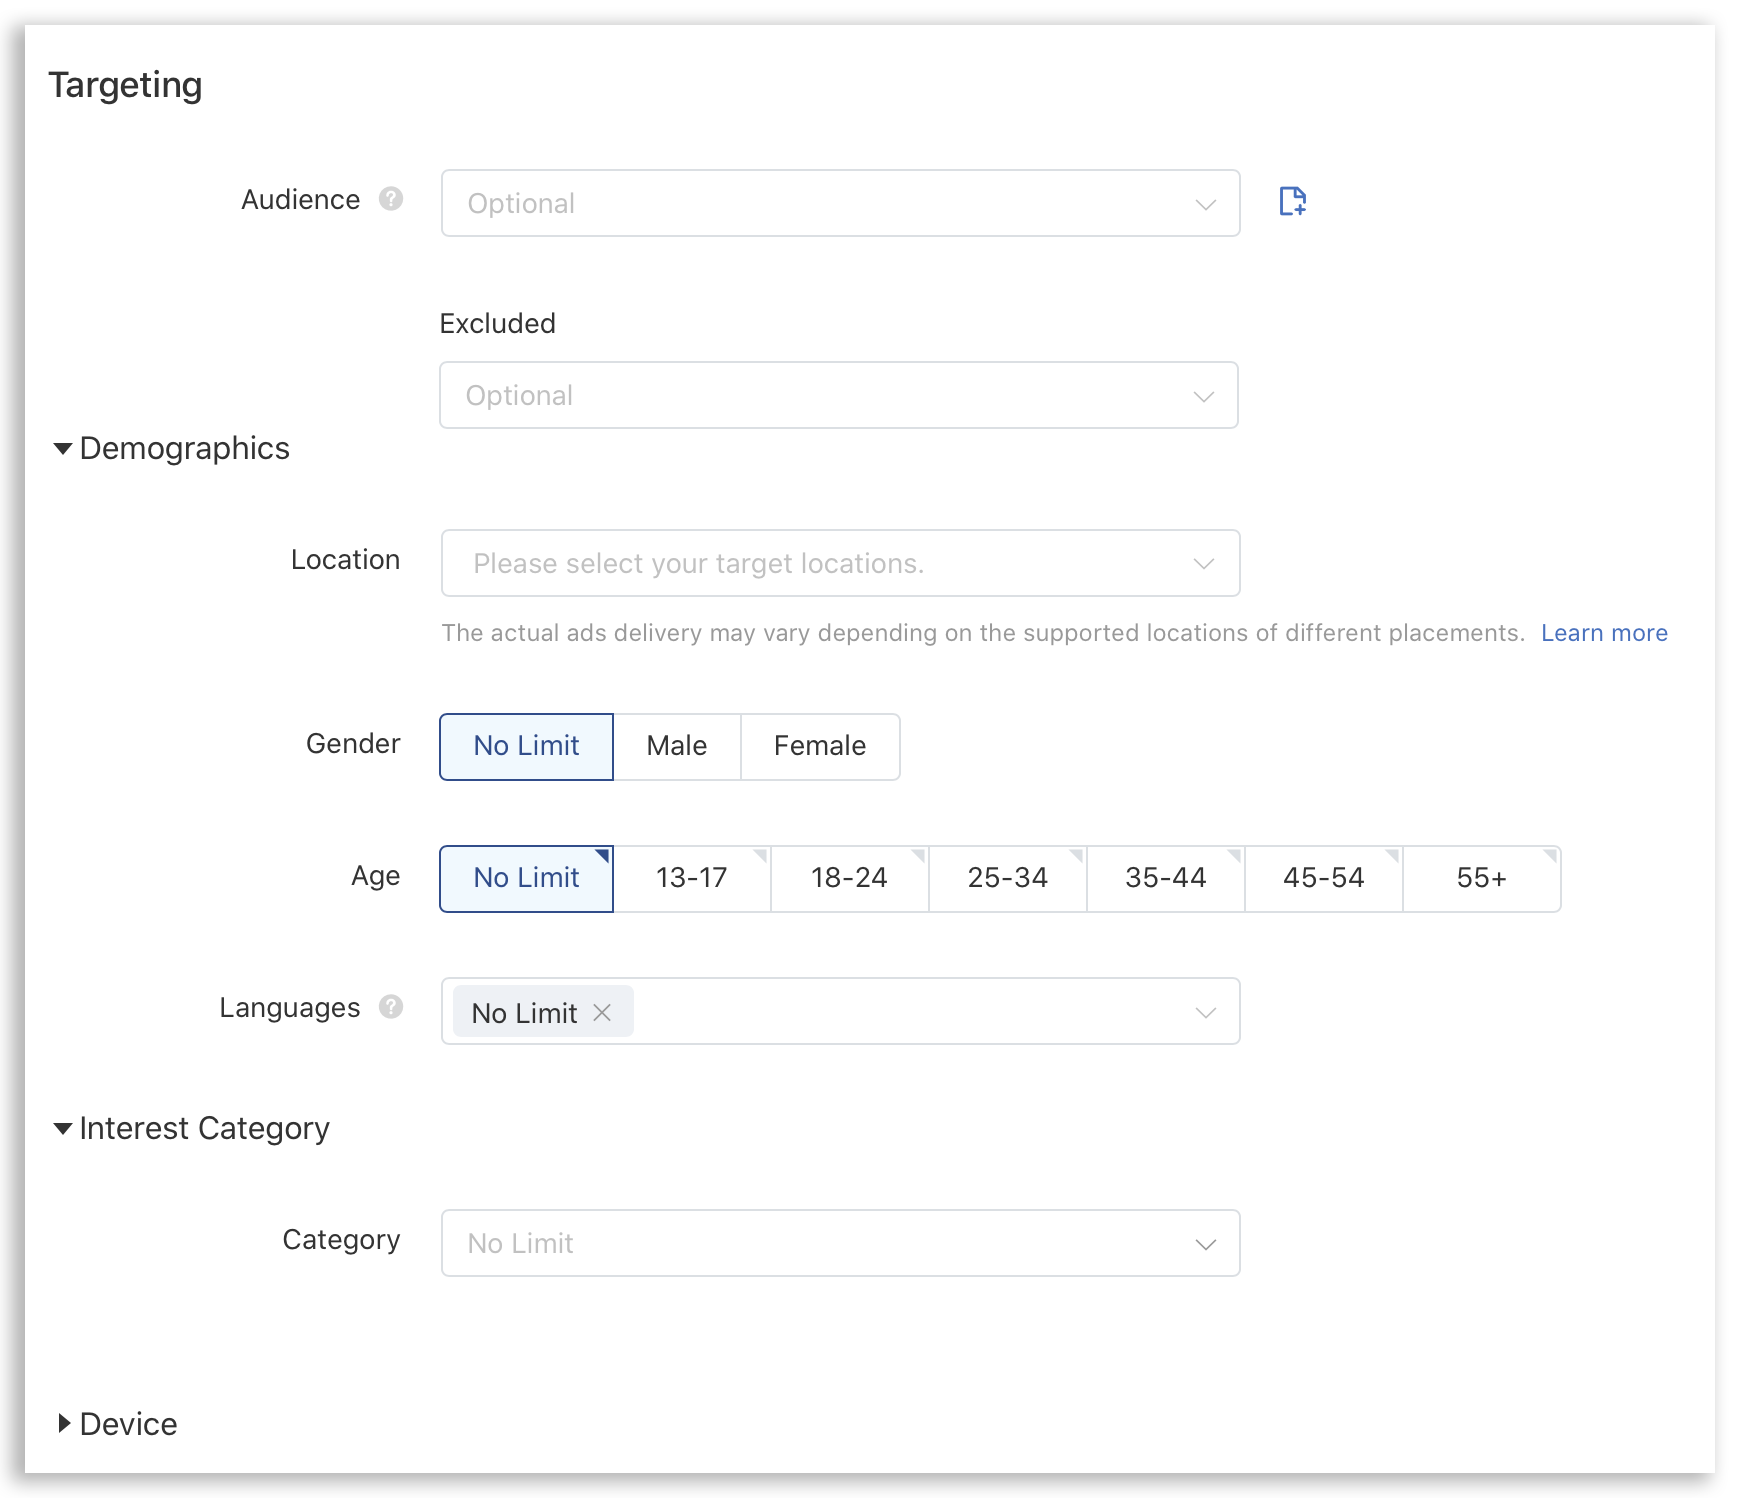Toggle the 35-44 age group

pos(1166,878)
